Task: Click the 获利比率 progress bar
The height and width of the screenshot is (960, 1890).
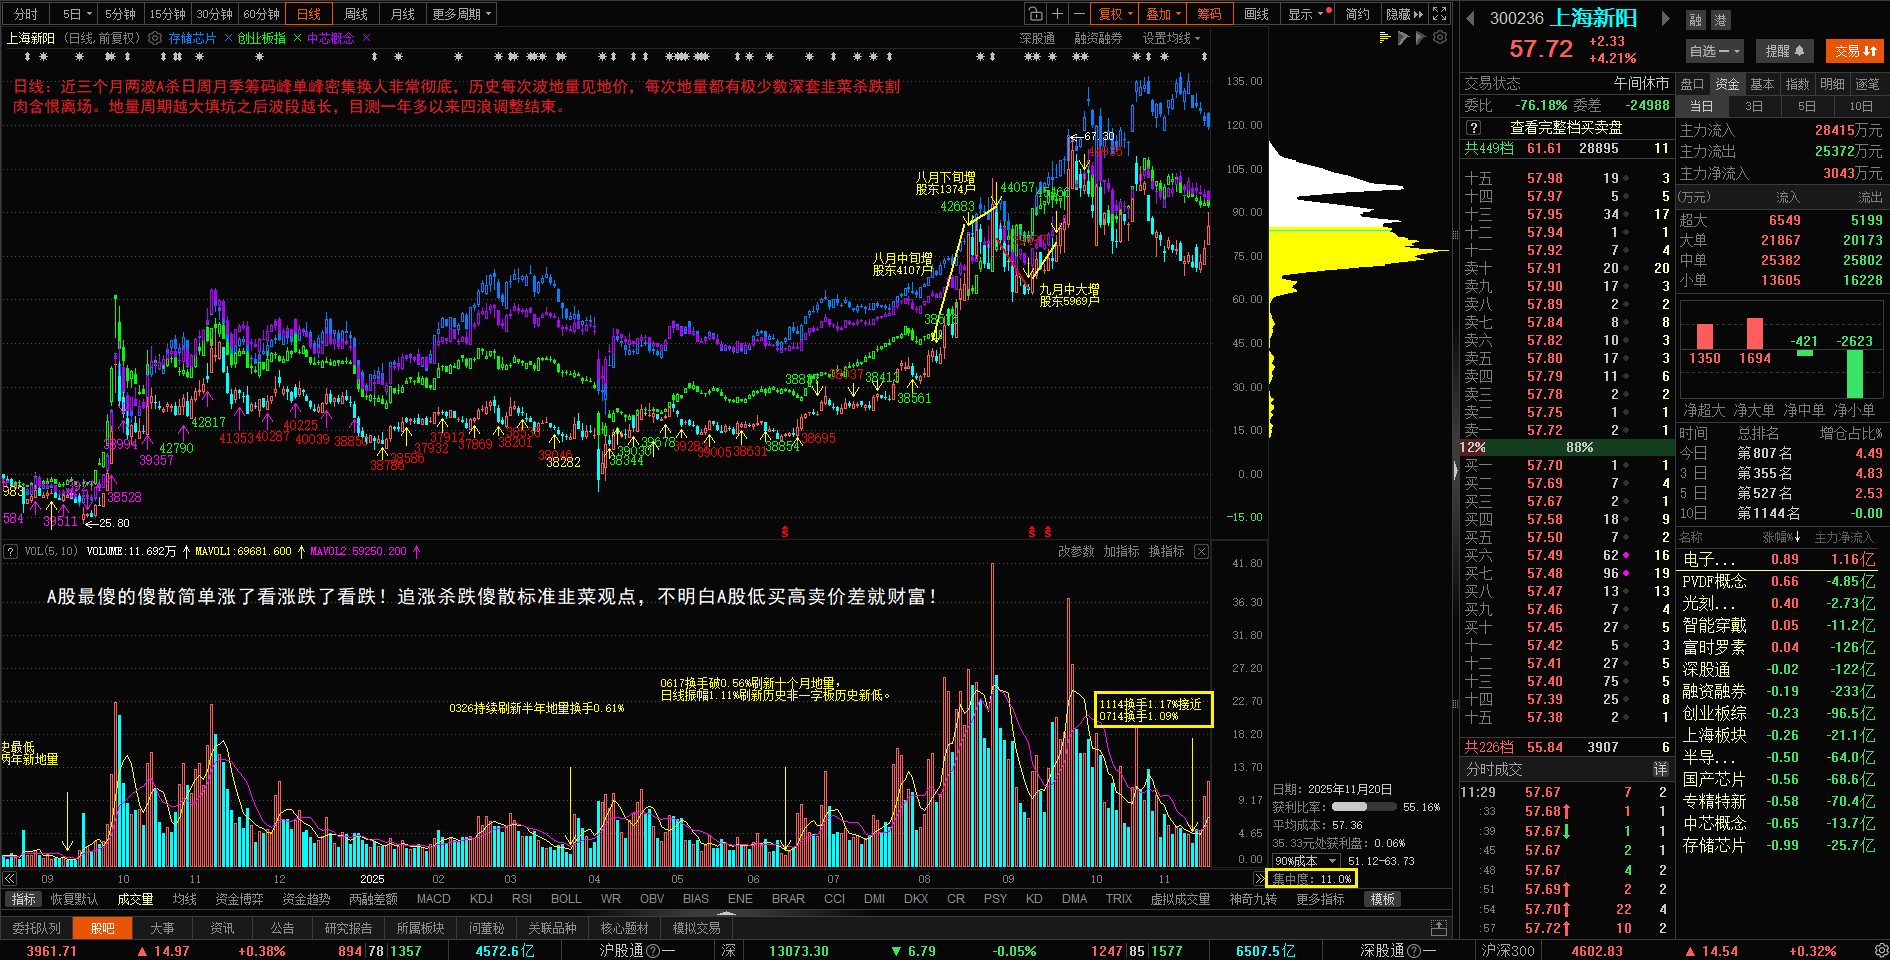Action: [1364, 806]
